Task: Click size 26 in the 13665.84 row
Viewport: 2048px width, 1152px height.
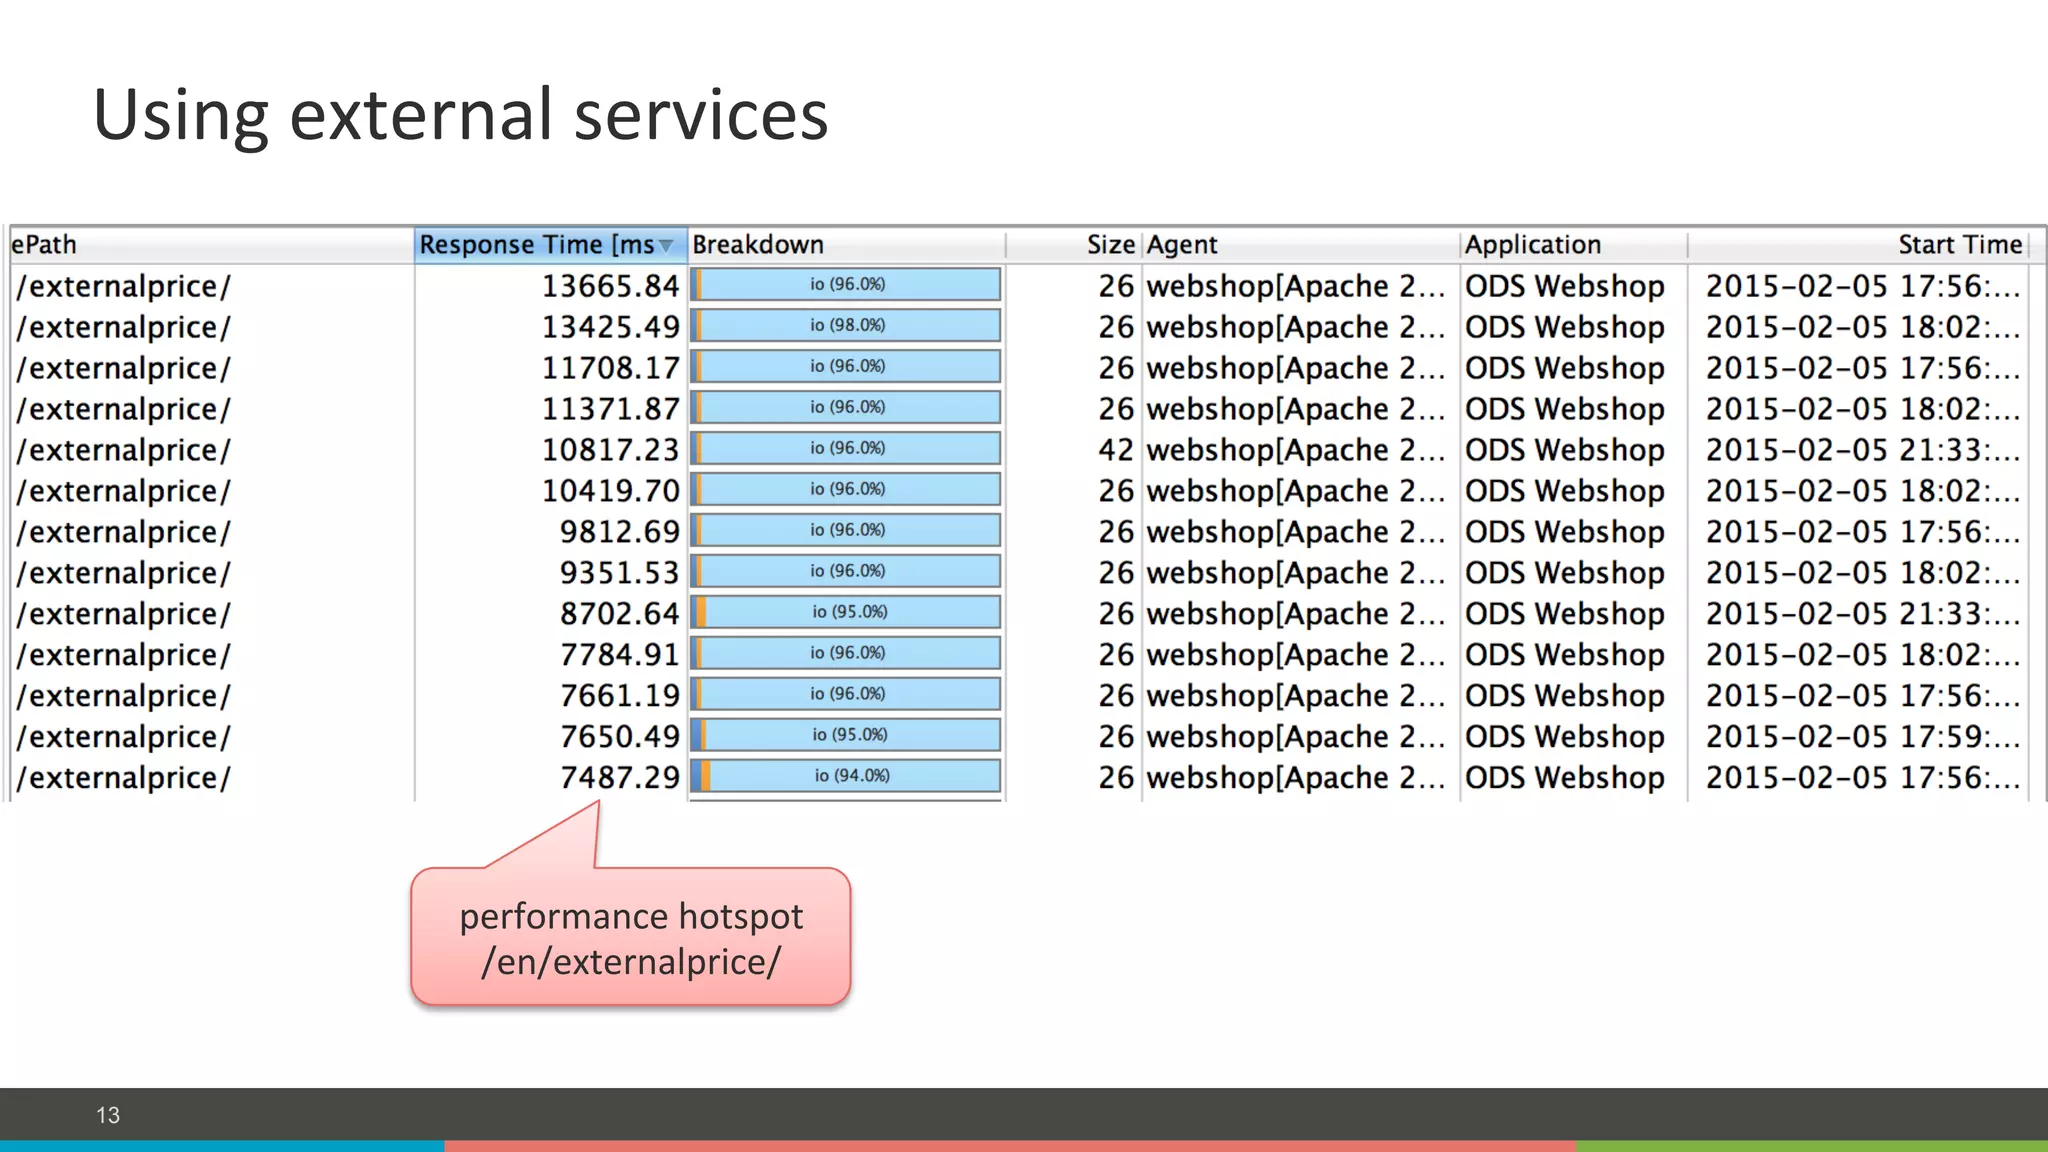Action: pyautogui.click(x=1116, y=286)
